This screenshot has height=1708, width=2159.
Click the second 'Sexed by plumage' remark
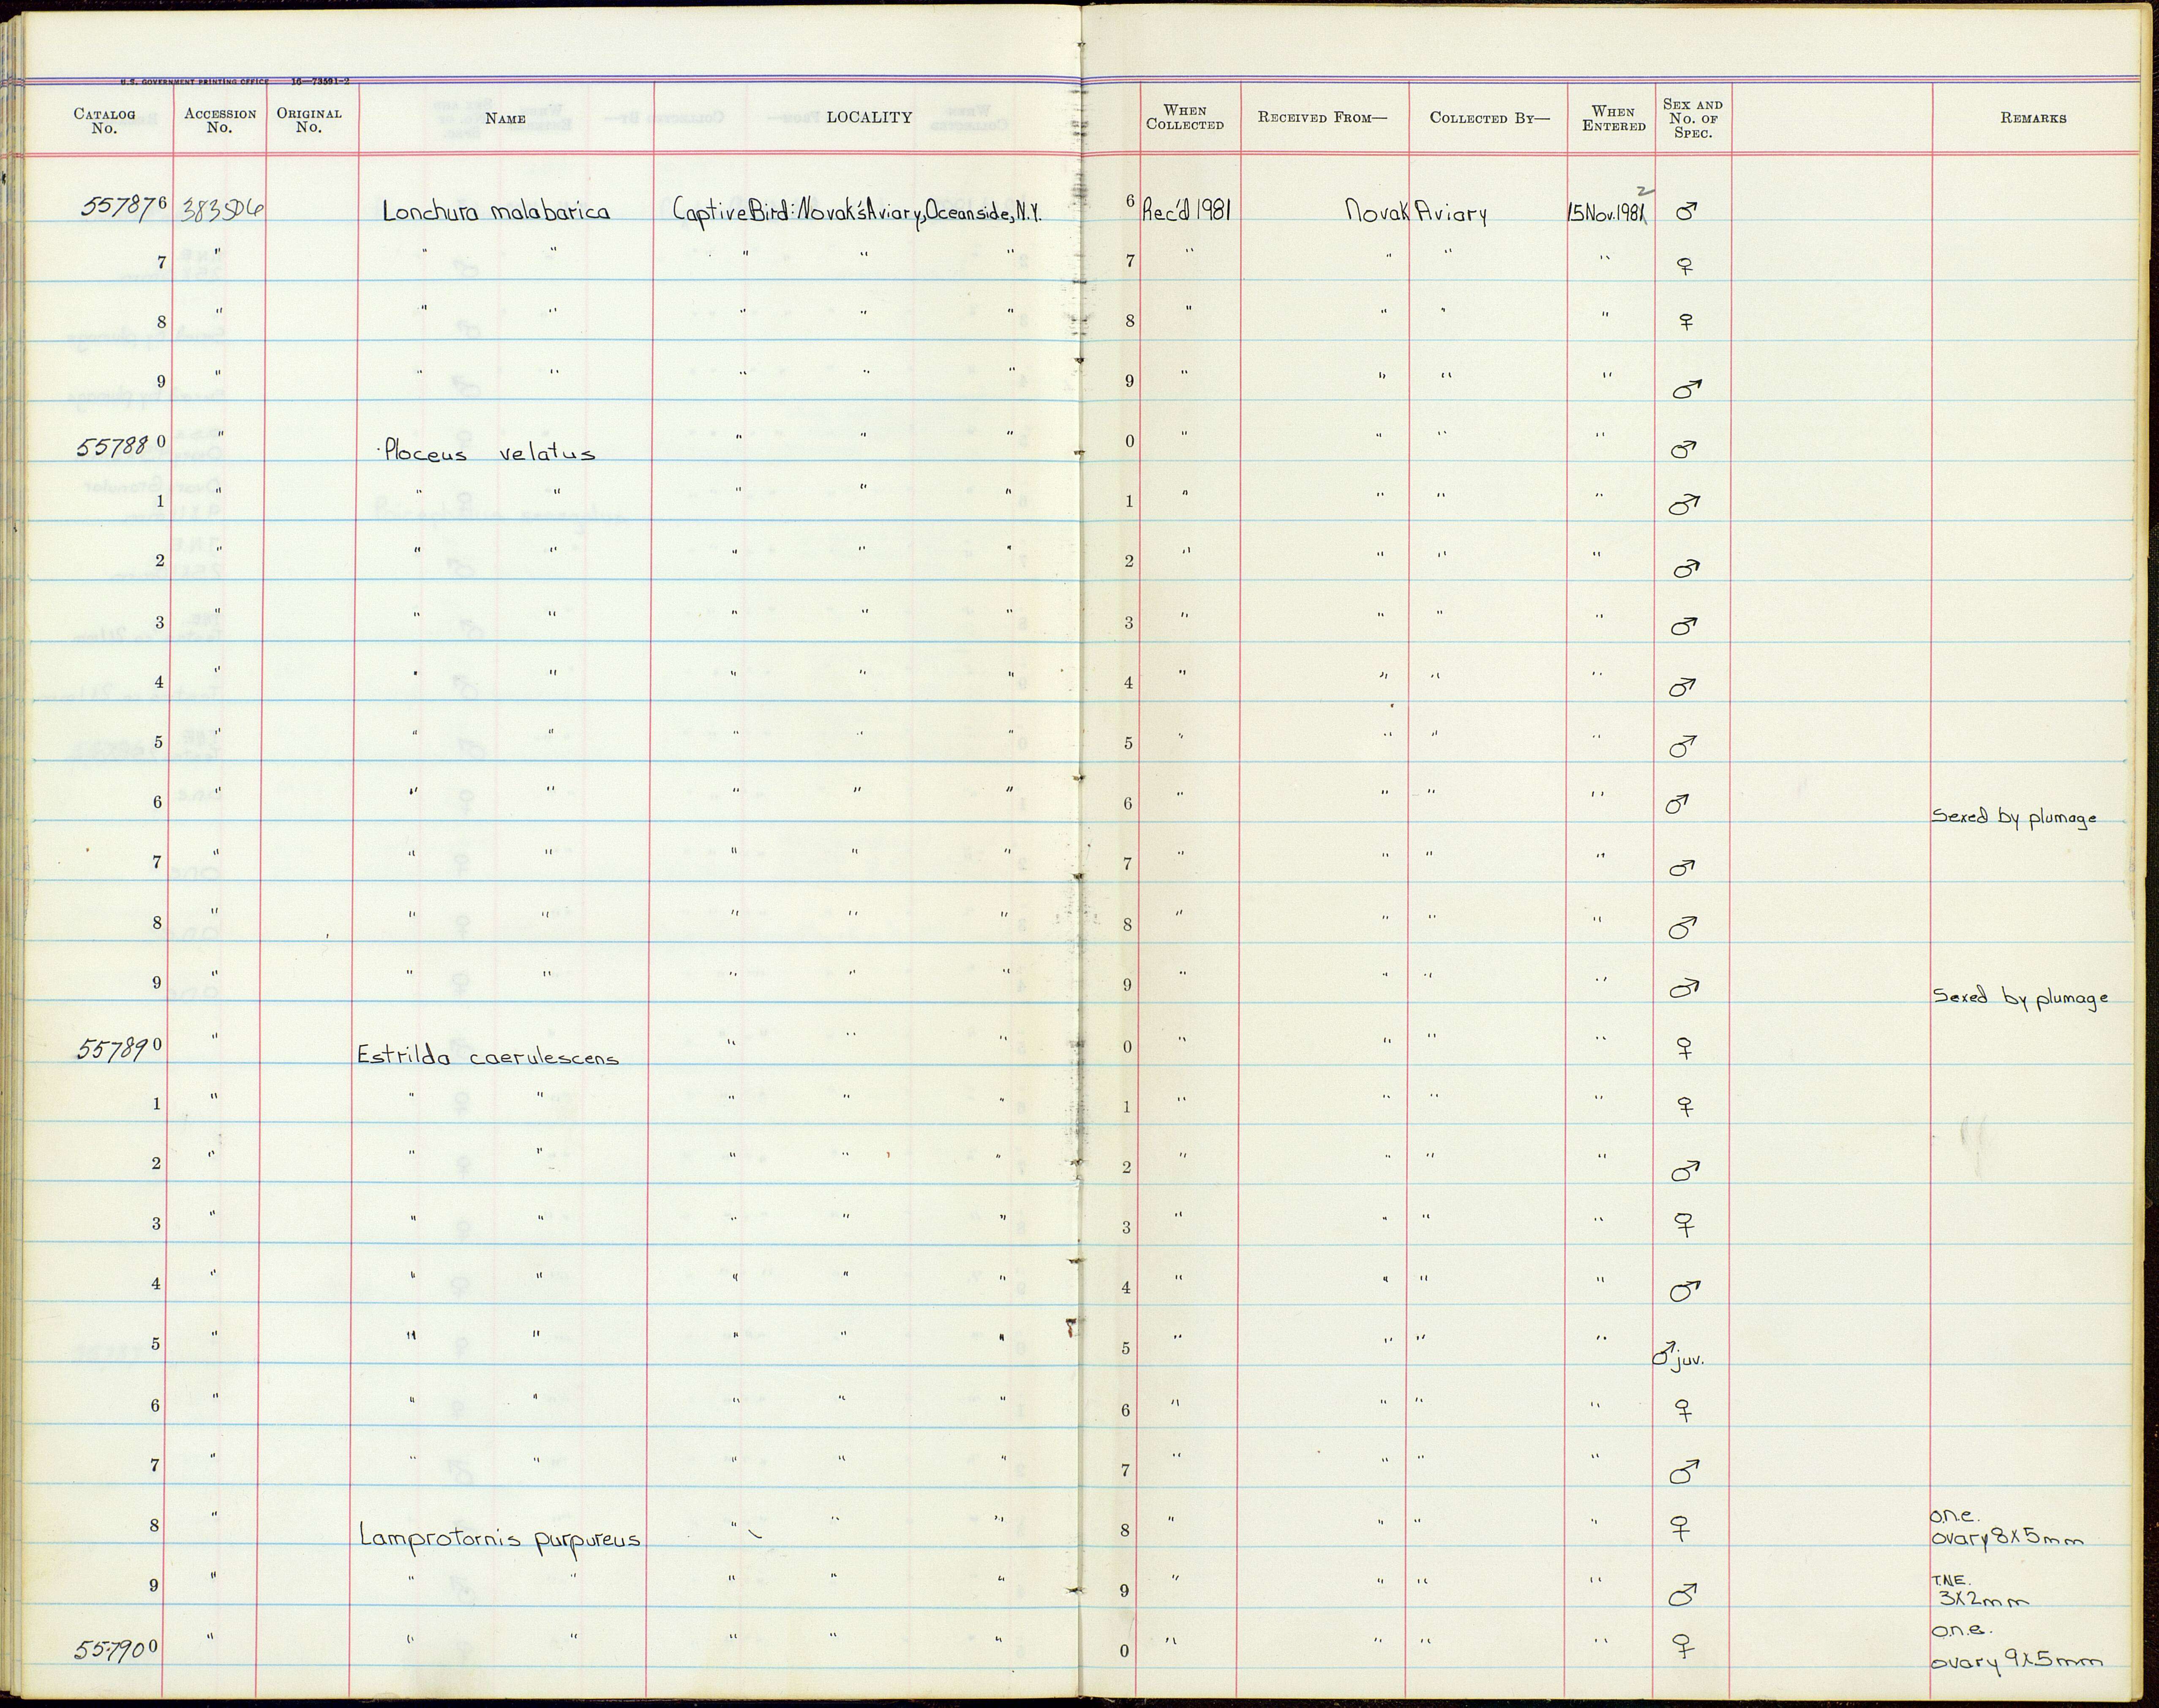(2020, 997)
